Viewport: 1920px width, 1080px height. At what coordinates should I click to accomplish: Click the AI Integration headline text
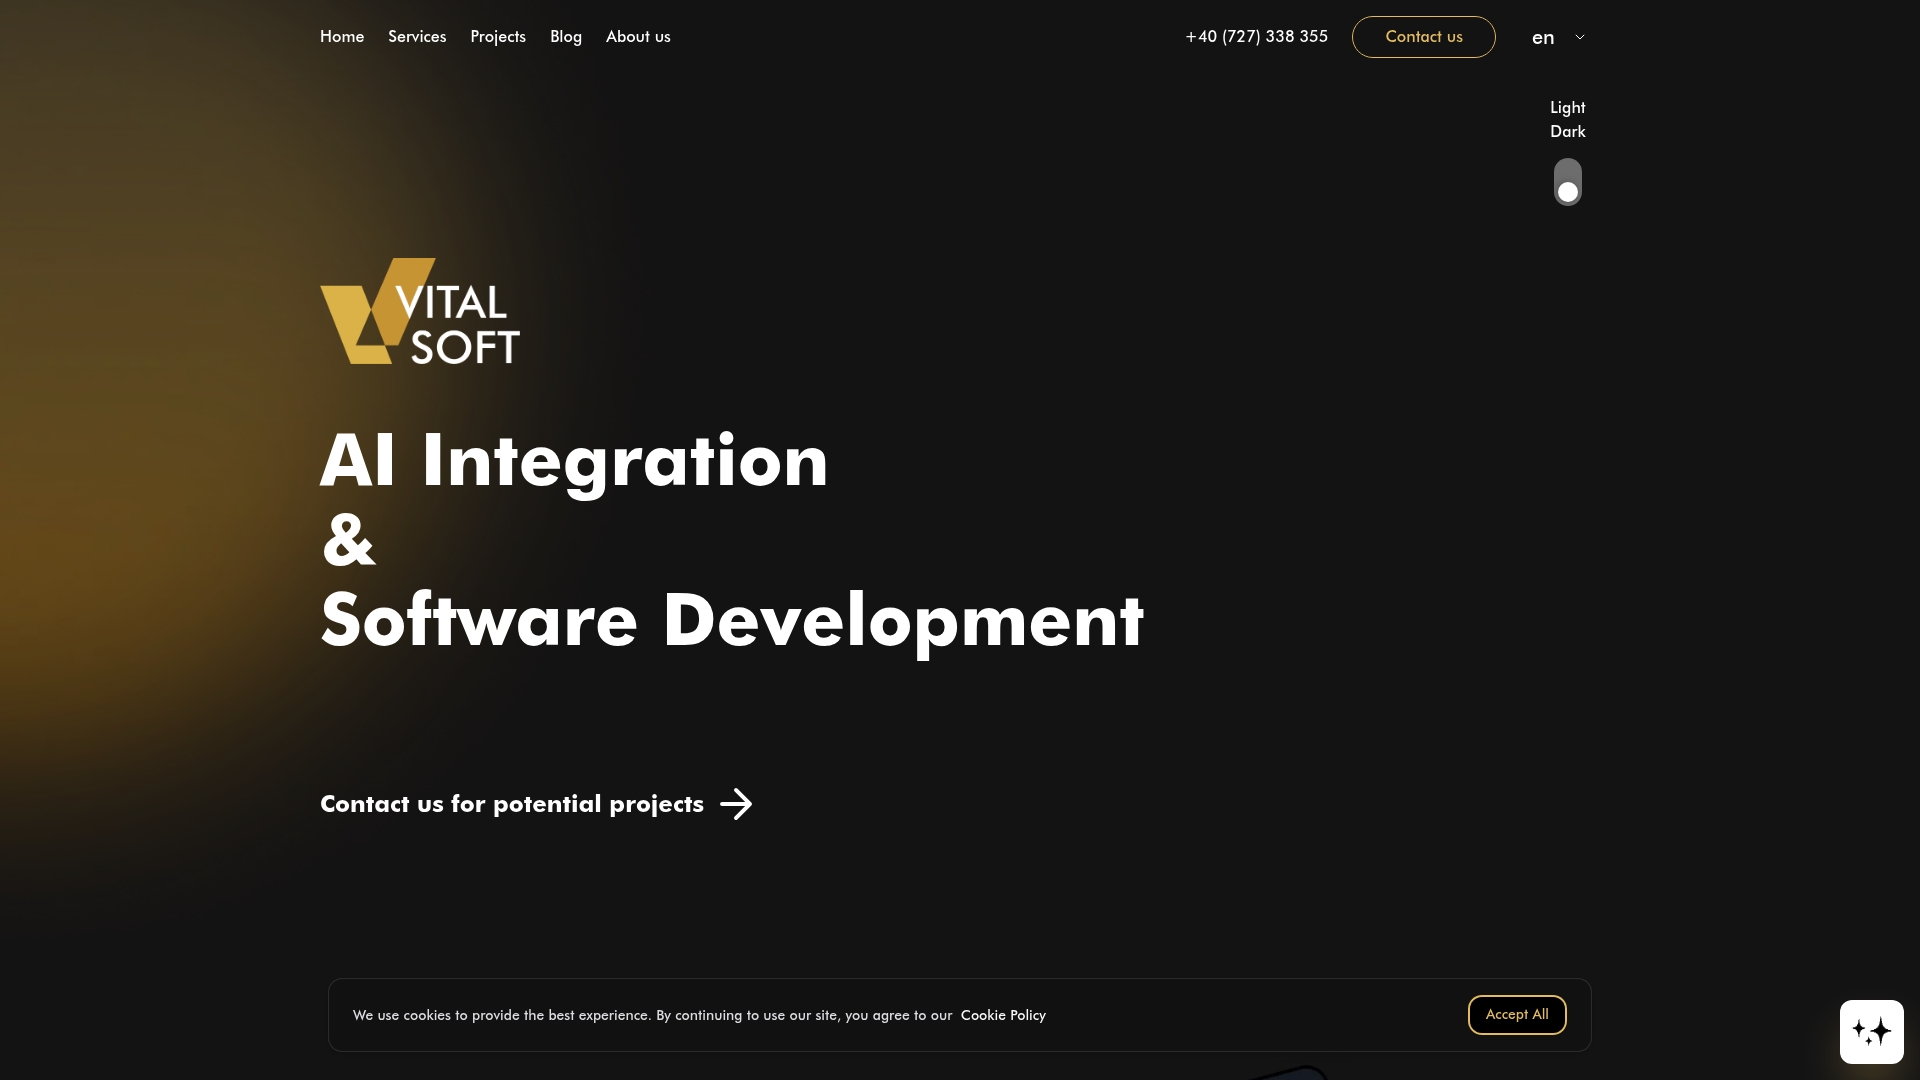click(x=574, y=461)
